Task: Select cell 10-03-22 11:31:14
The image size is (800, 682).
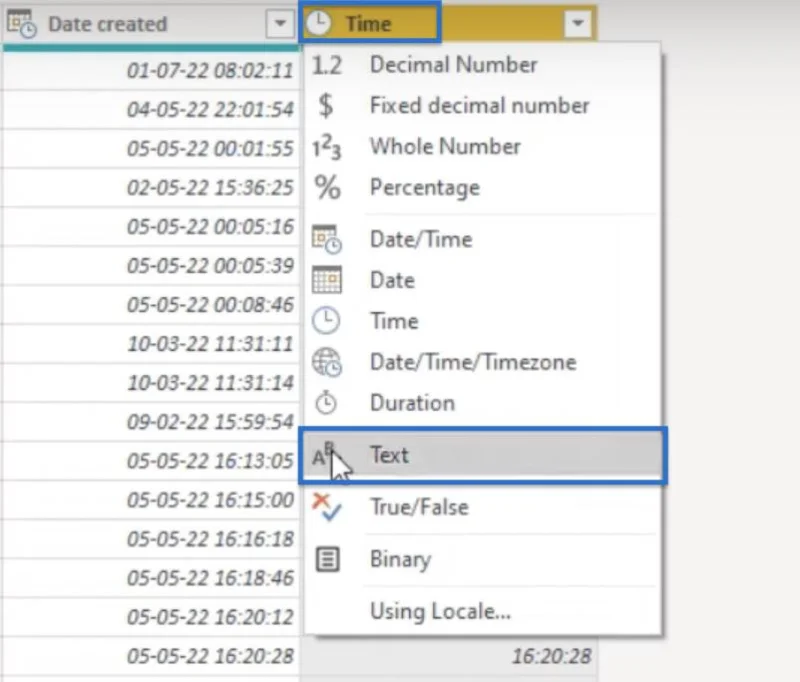Action: click(x=151, y=383)
